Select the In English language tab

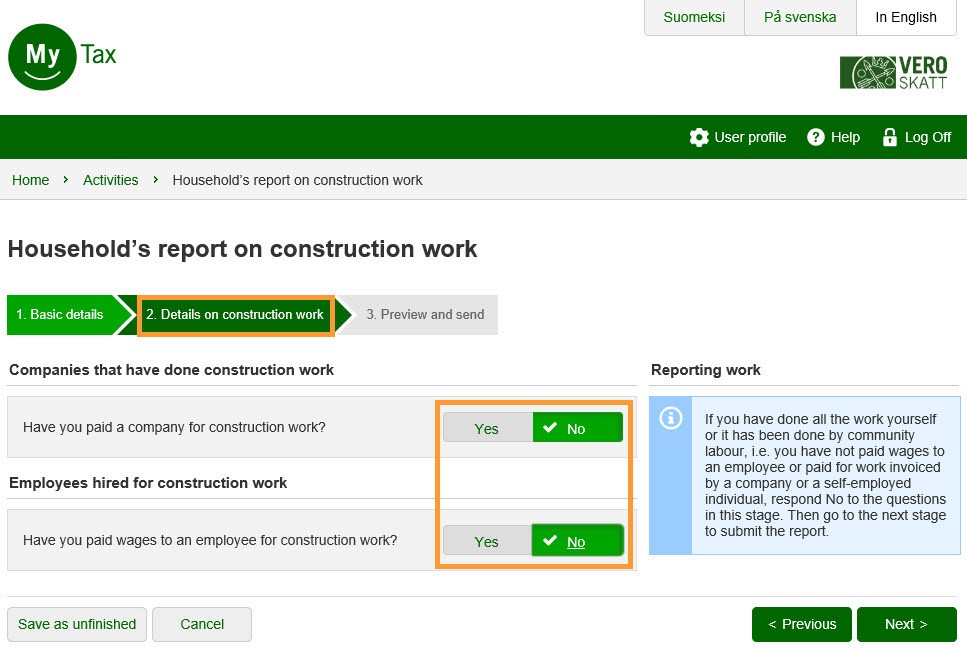(905, 17)
